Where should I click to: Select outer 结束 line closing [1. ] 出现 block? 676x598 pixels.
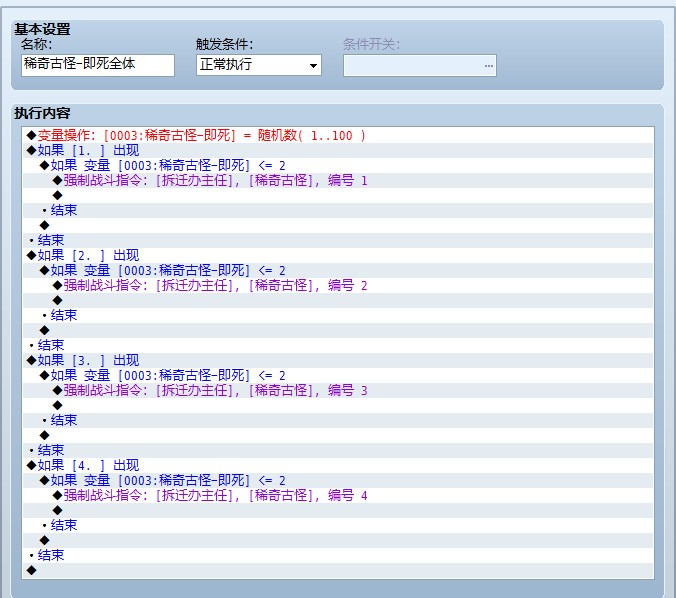click(x=338, y=240)
